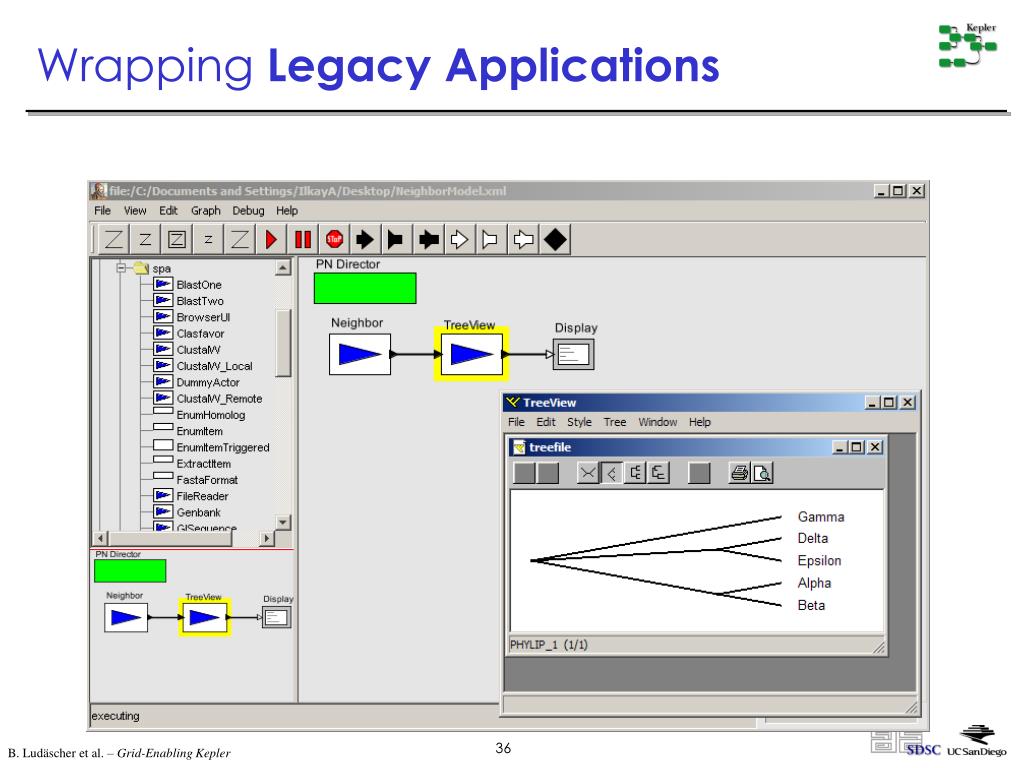
Task: Select the BlastOne actor
Action: [x=188, y=284]
